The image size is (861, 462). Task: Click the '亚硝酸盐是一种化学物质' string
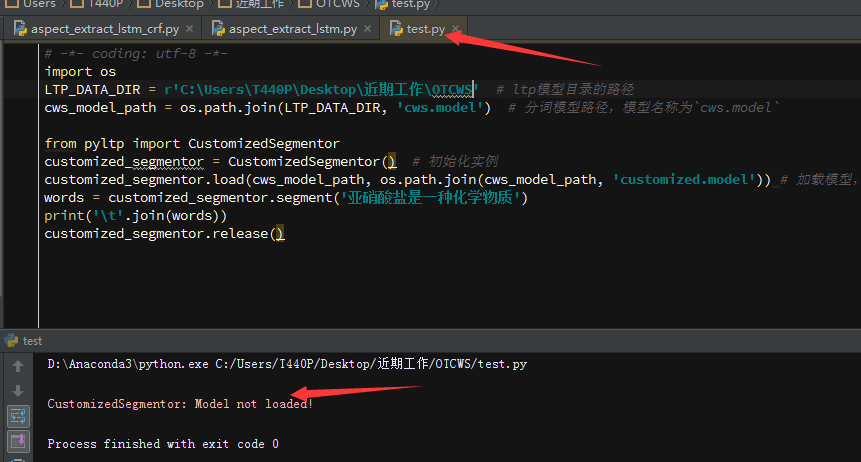tap(430, 197)
